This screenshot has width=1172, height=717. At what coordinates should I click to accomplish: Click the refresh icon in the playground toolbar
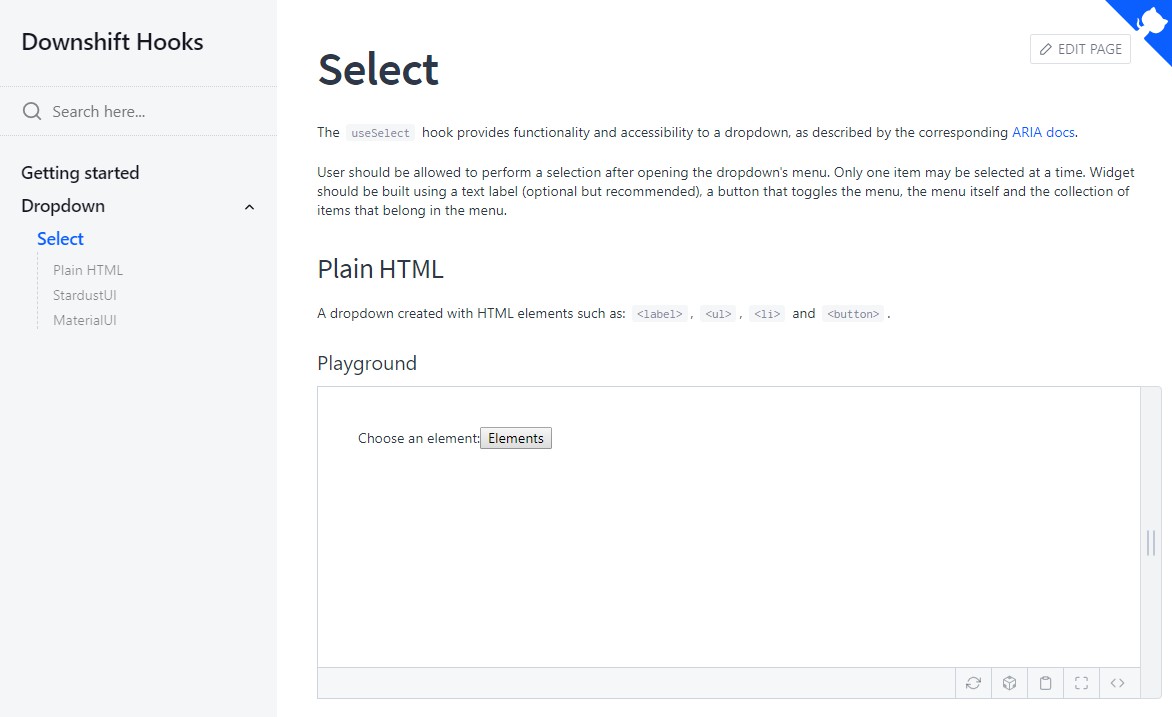pos(973,683)
